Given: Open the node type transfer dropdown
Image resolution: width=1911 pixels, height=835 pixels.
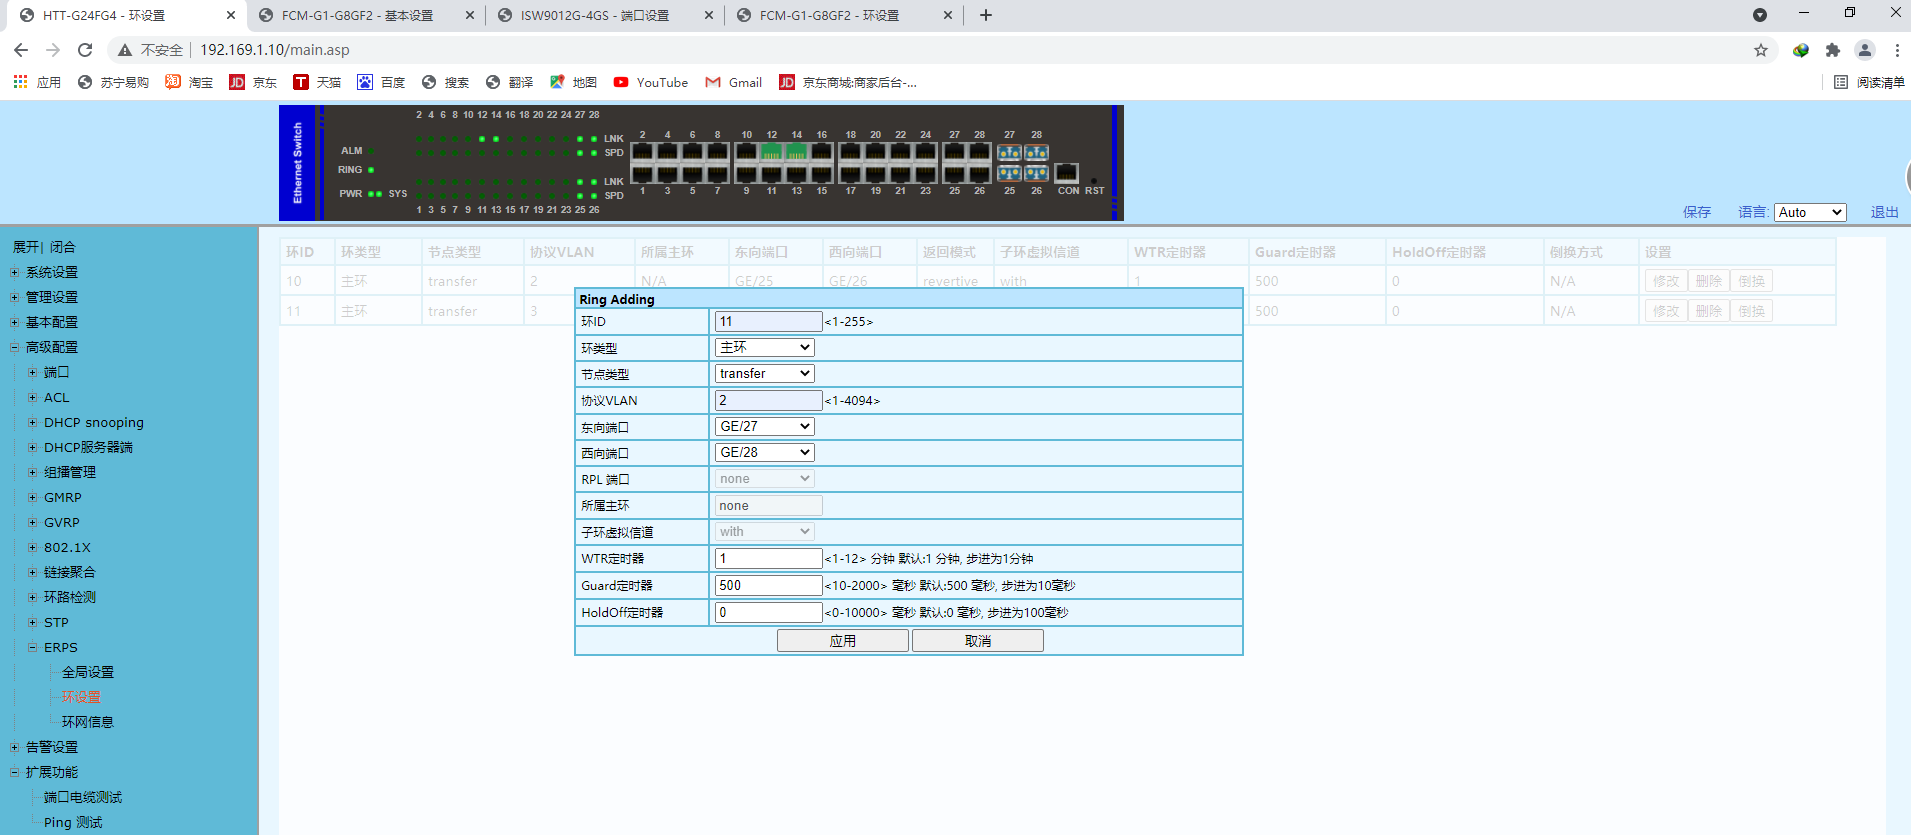Looking at the screenshot, I should (765, 373).
